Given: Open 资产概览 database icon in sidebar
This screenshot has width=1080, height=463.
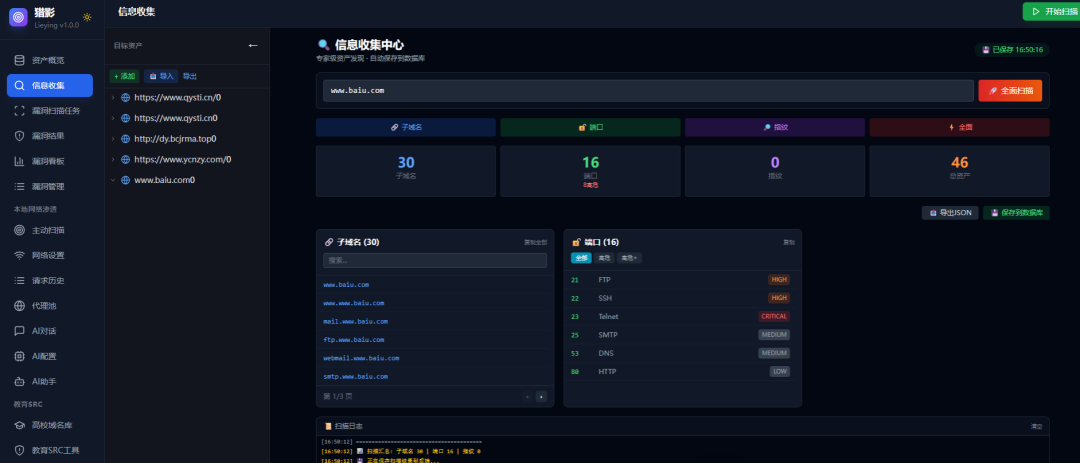Looking at the screenshot, I should [x=19, y=60].
